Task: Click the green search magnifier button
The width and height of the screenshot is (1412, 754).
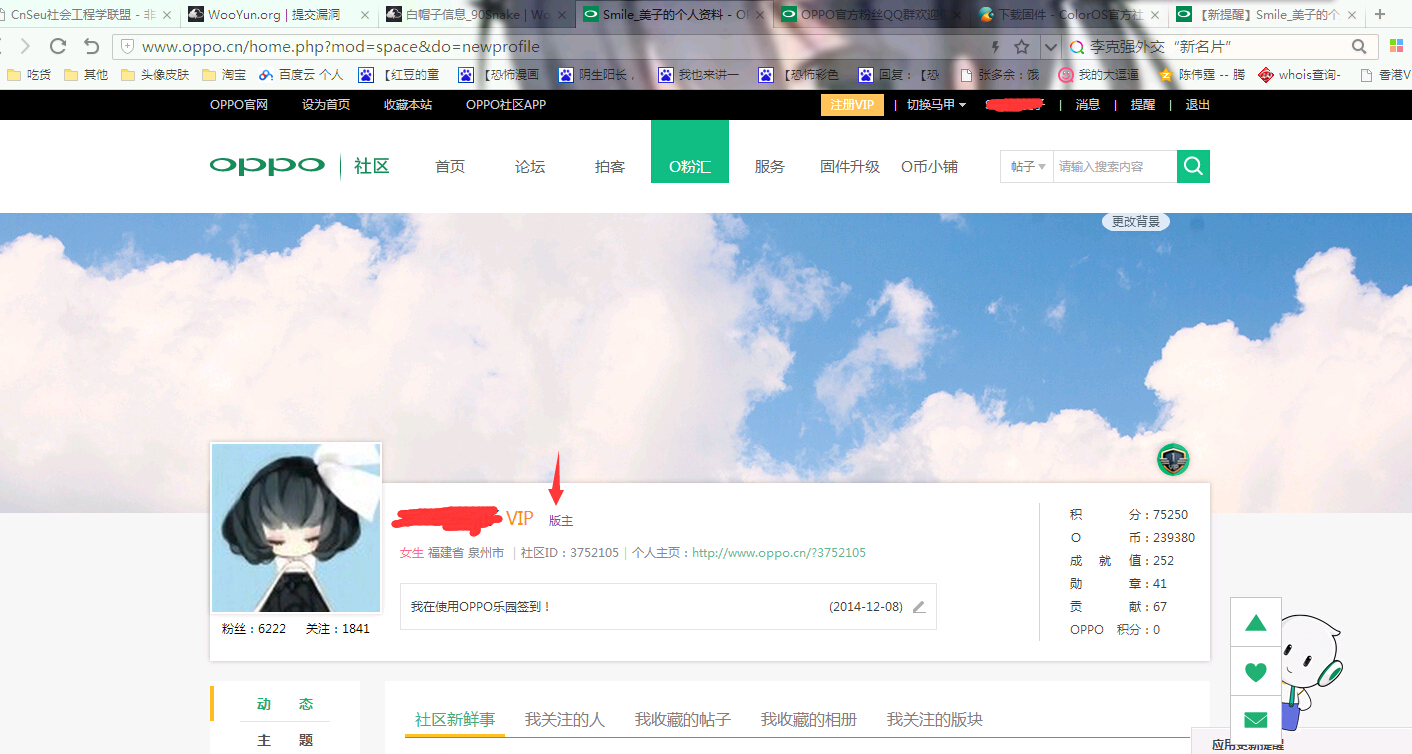Action: click(x=1193, y=166)
